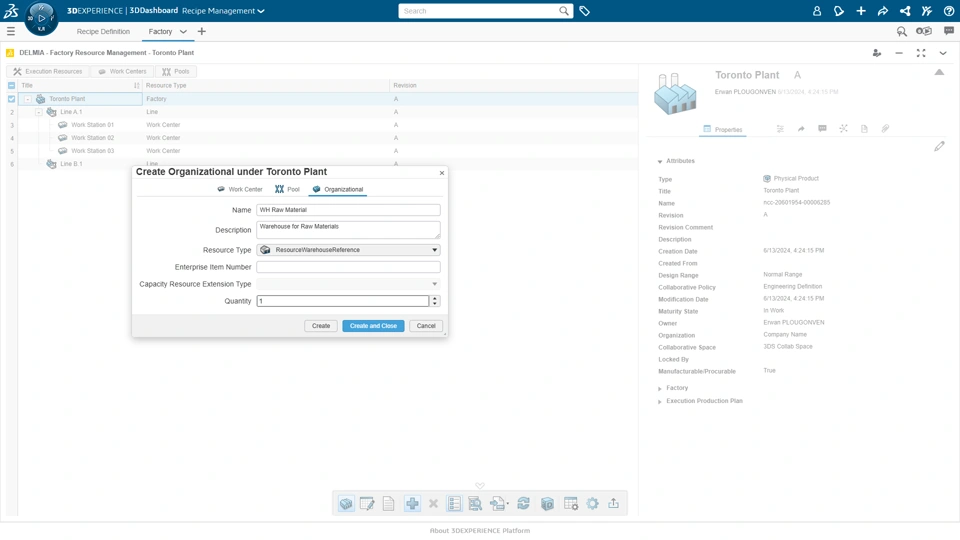Collapse the Attributes section
Screen dimensions: 960x540
click(660, 161)
